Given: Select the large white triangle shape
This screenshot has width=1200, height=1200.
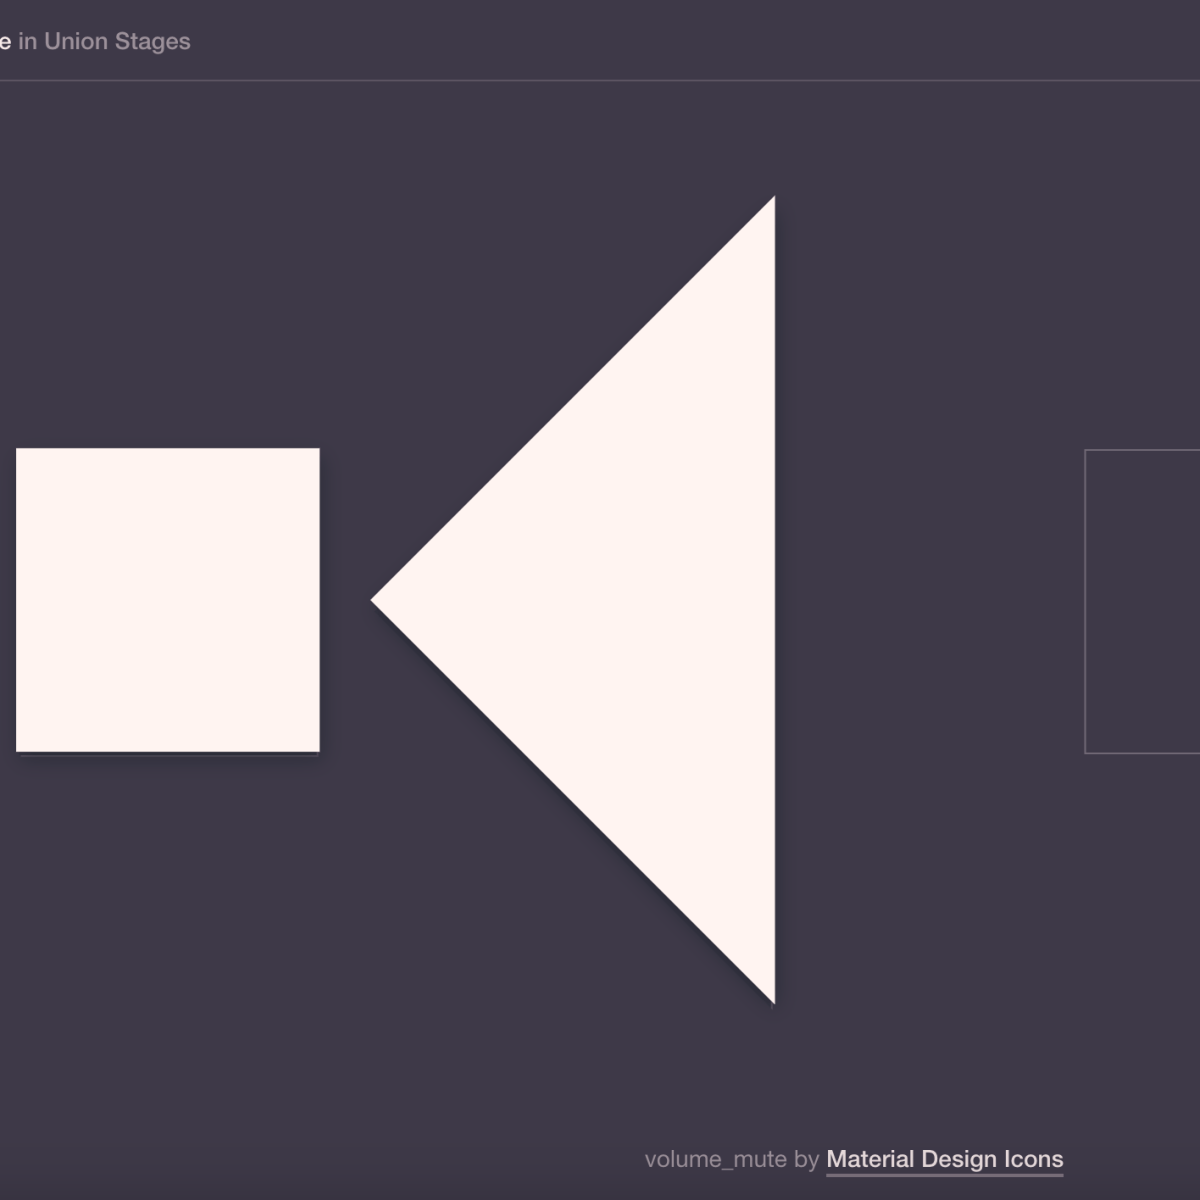Looking at the screenshot, I should coord(640,600).
